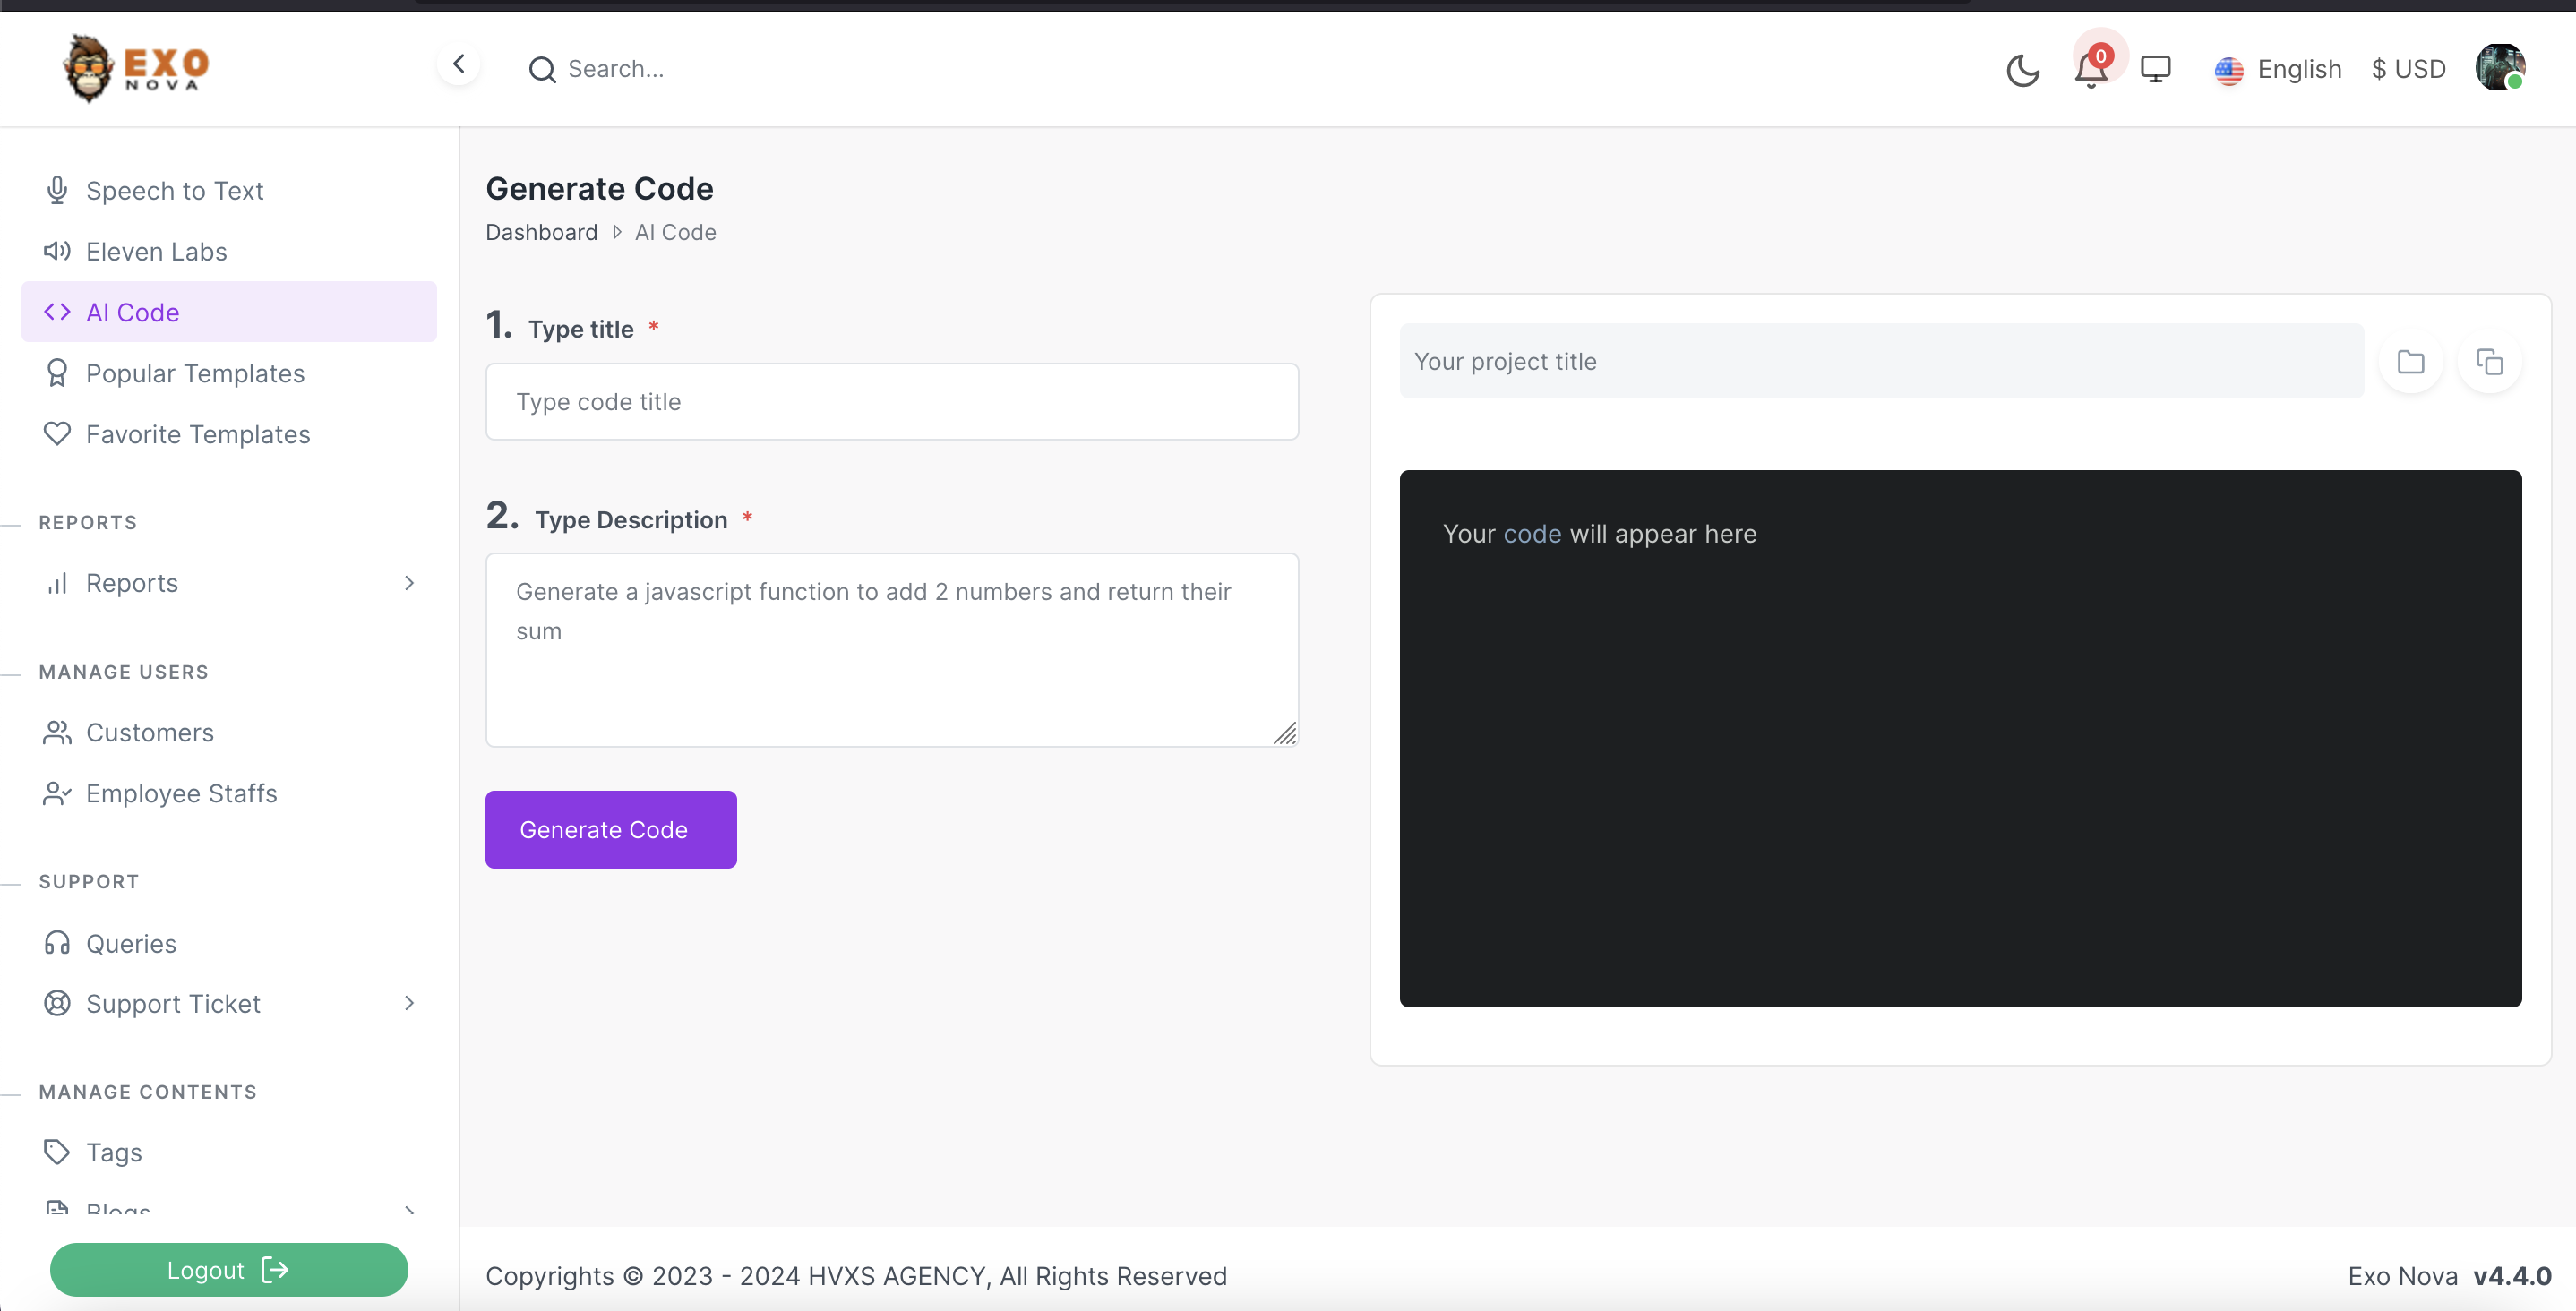Click the Dashboard breadcrumb link

tap(541, 233)
